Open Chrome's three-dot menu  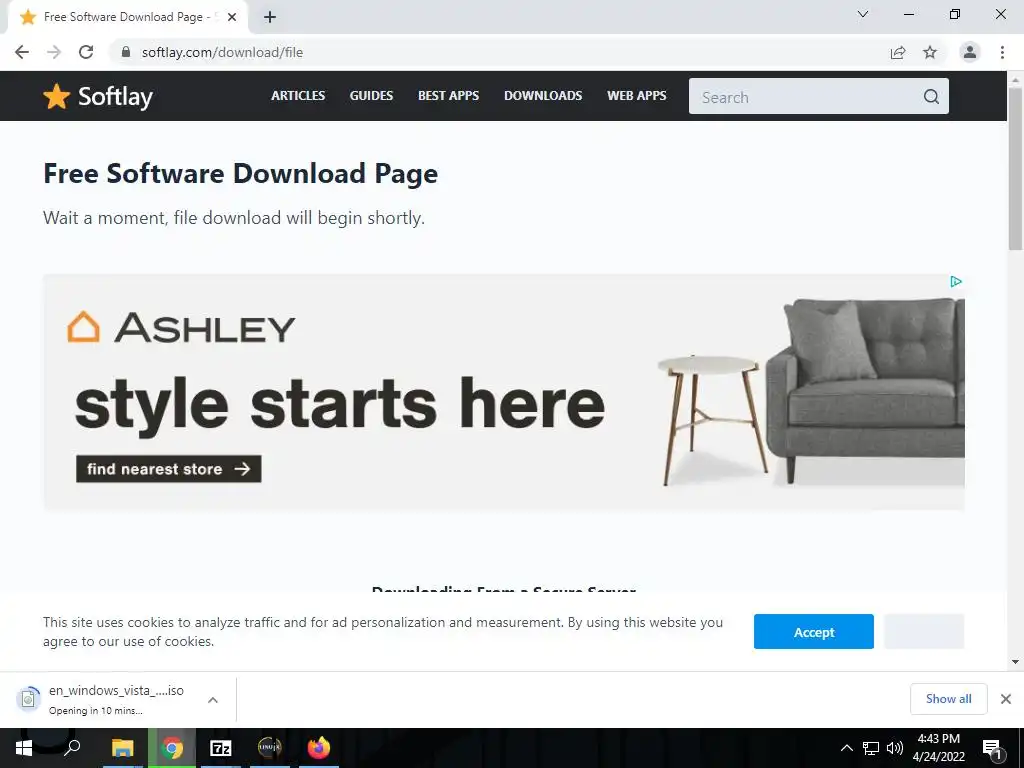[x=1002, y=52]
